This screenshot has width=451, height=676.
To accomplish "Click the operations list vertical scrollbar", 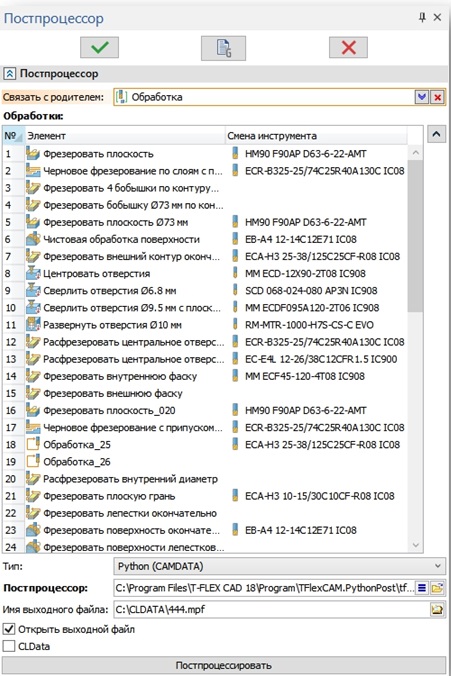I will click(x=416, y=350).
